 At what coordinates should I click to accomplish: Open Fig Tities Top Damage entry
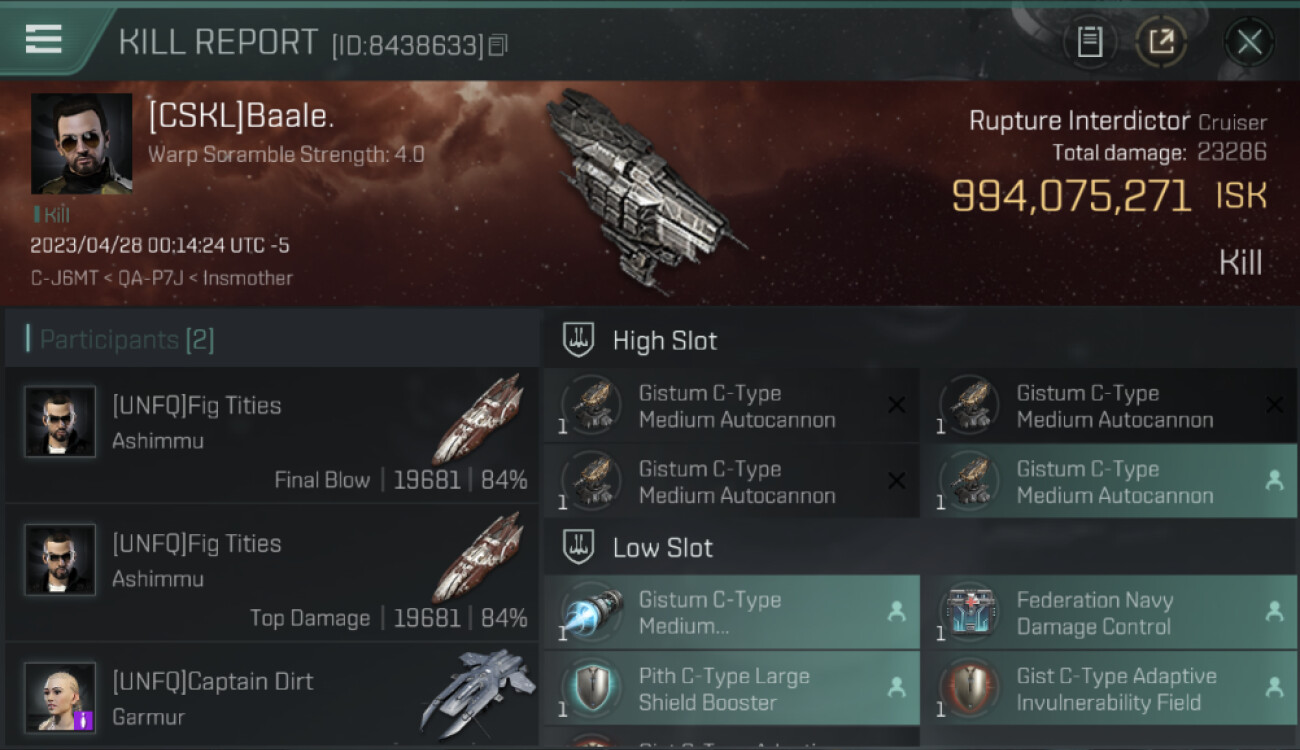pos(272,573)
